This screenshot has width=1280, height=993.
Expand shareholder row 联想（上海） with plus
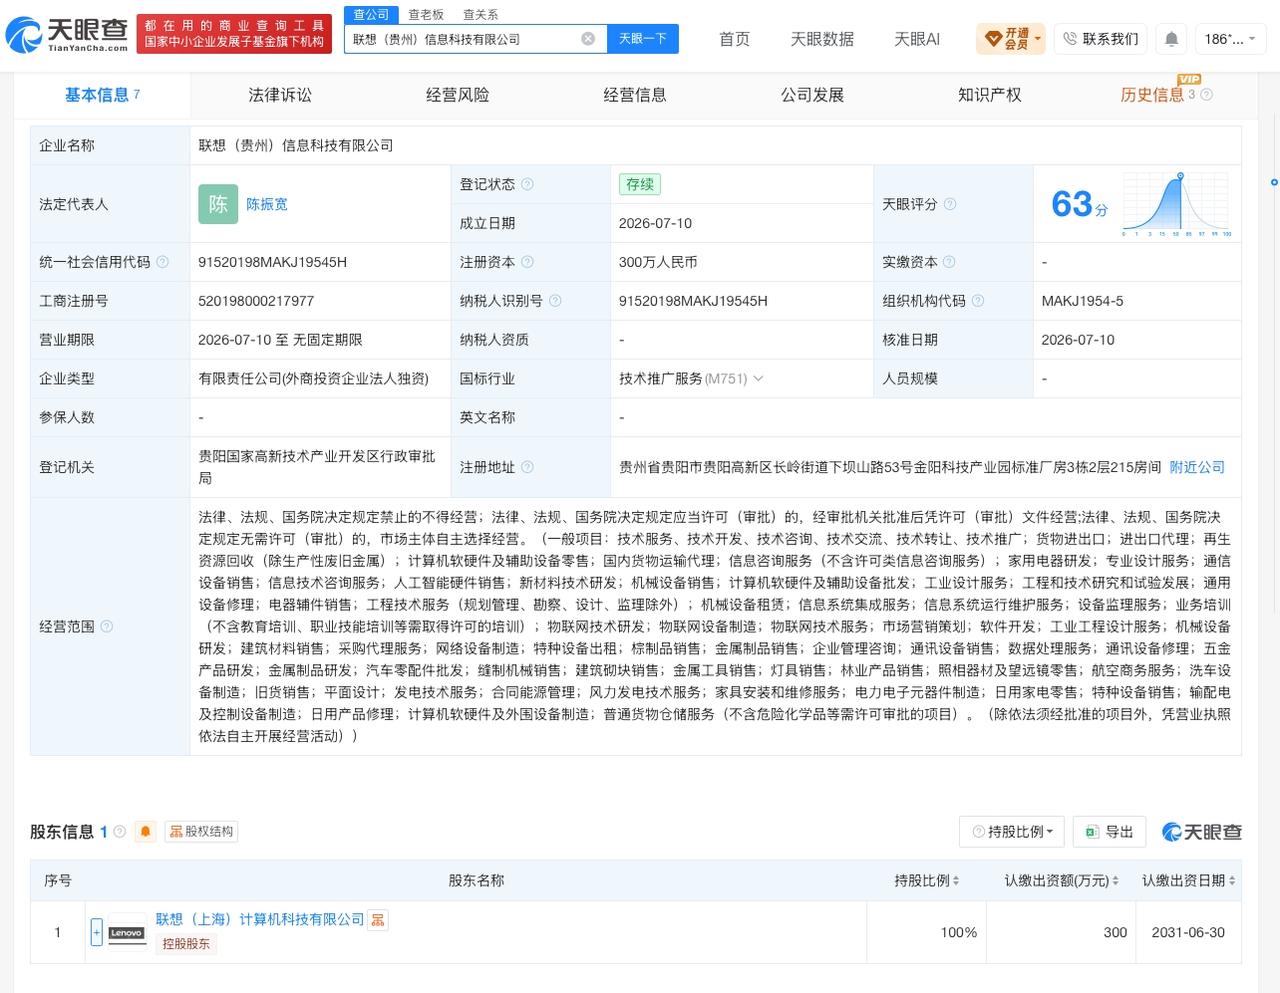point(96,932)
